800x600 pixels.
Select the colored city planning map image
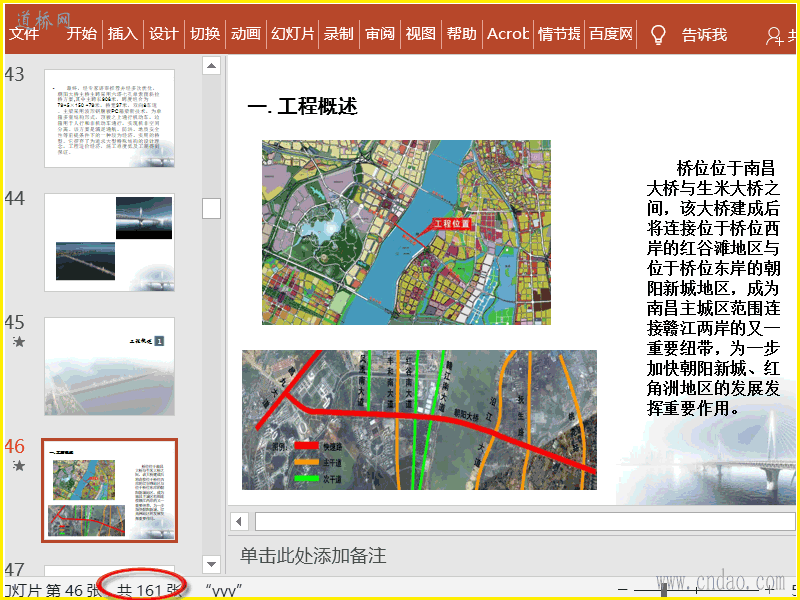click(x=406, y=232)
